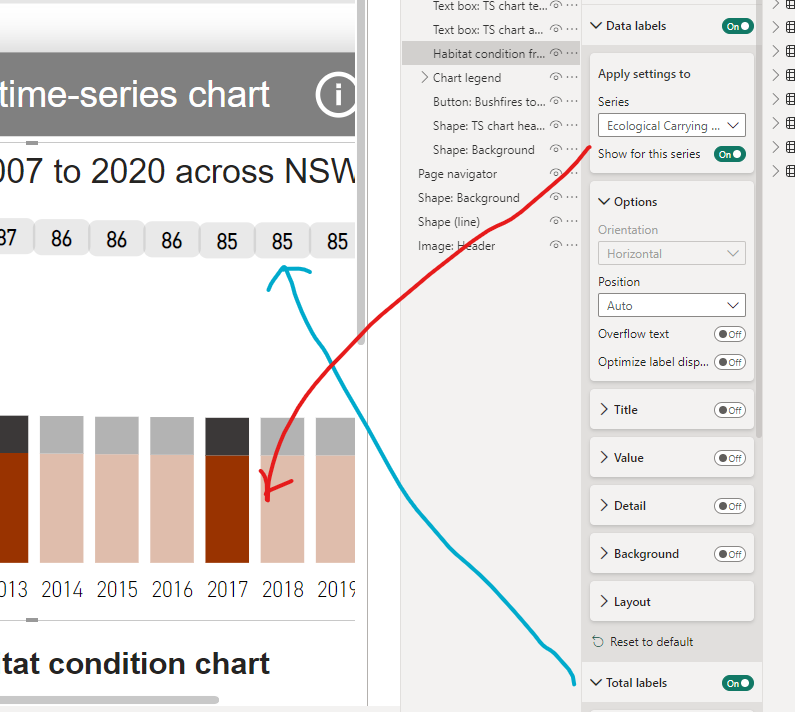Click the Reset to default icon
795x712 pixels.
tap(598, 642)
